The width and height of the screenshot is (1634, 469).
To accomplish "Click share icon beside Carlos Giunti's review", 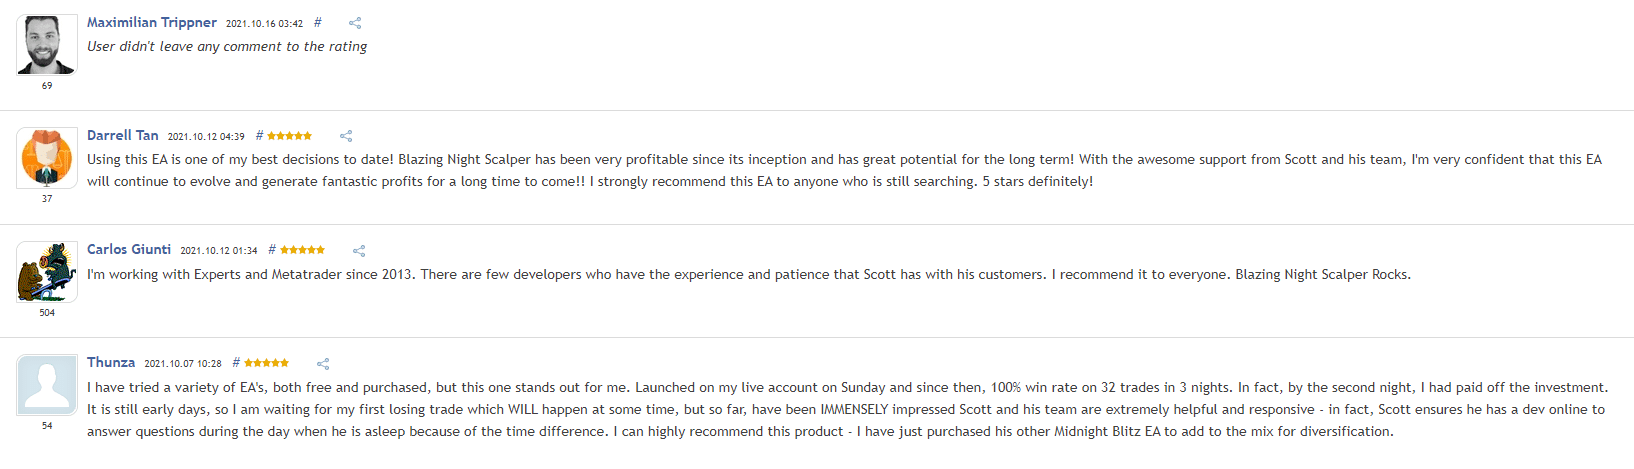I will pyautogui.click(x=359, y=251).
